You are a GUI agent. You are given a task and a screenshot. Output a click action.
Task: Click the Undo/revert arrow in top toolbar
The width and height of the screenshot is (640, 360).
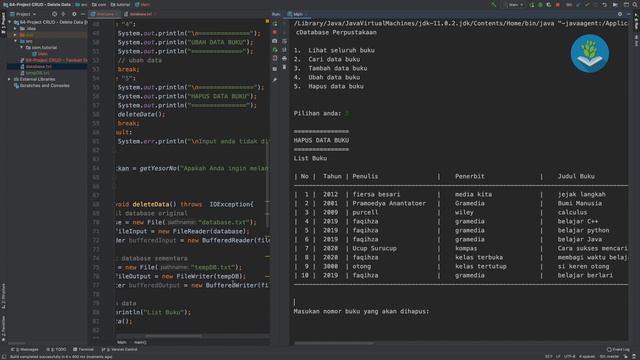coord(604,4)
